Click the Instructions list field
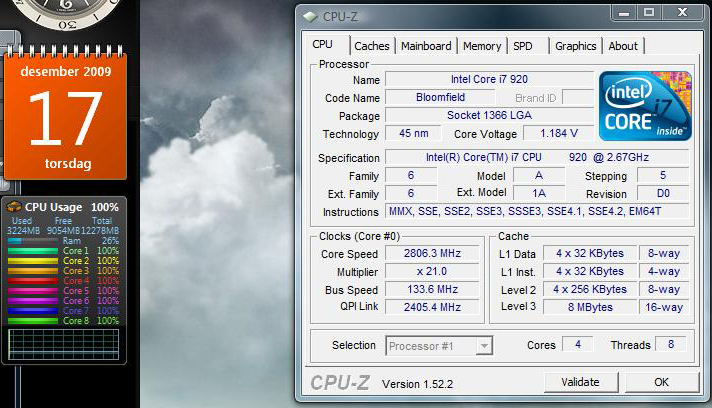This screenshot has height=408, width=712. 537,211
